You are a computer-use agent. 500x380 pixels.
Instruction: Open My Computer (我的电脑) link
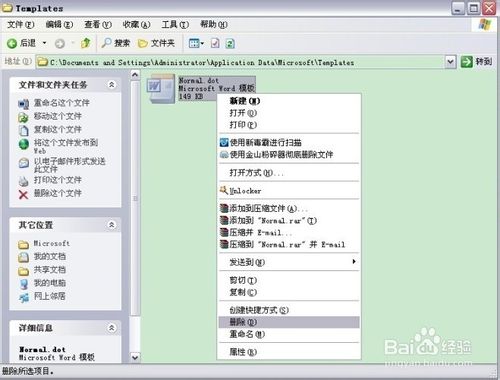point(50,283)
